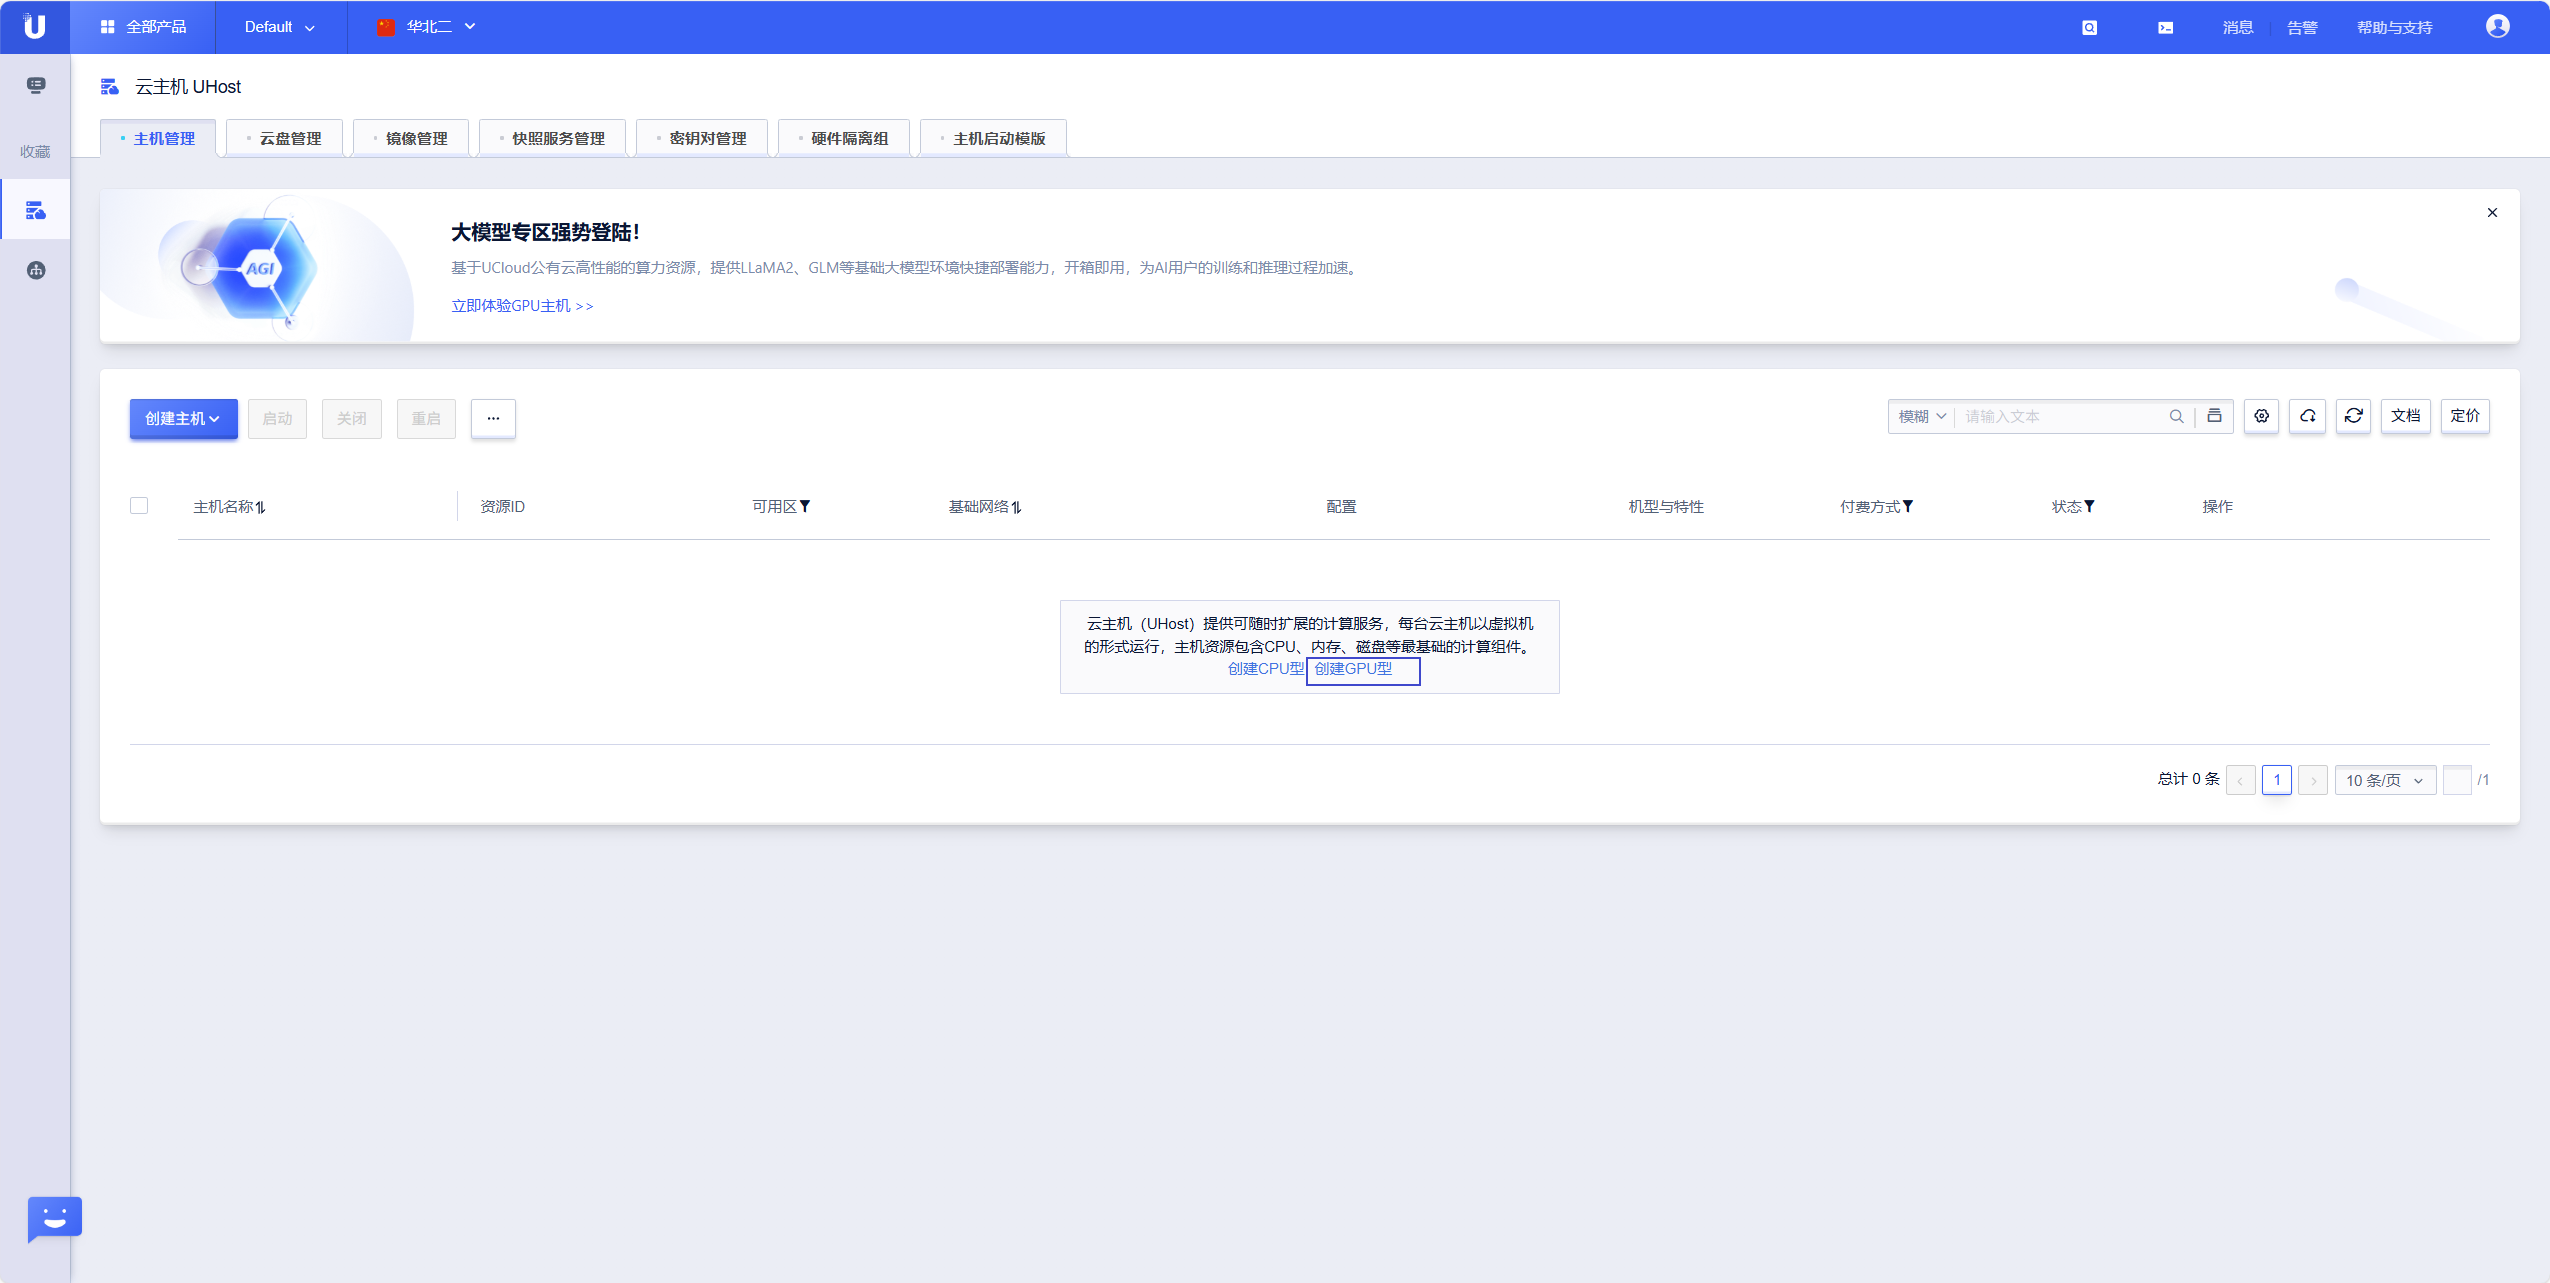Image resolution: width=2550 pixels, height=1283 pixels.
Task: Click the 配置 column header
Action: (x=1341, y=506)
